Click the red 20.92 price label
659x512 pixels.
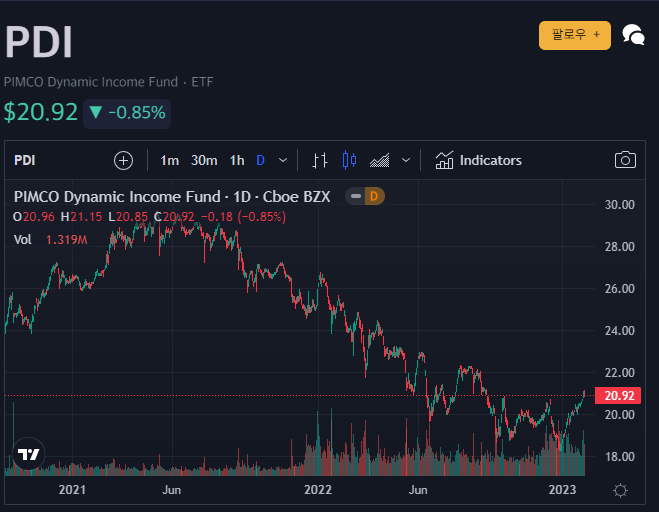pos(618,396)
